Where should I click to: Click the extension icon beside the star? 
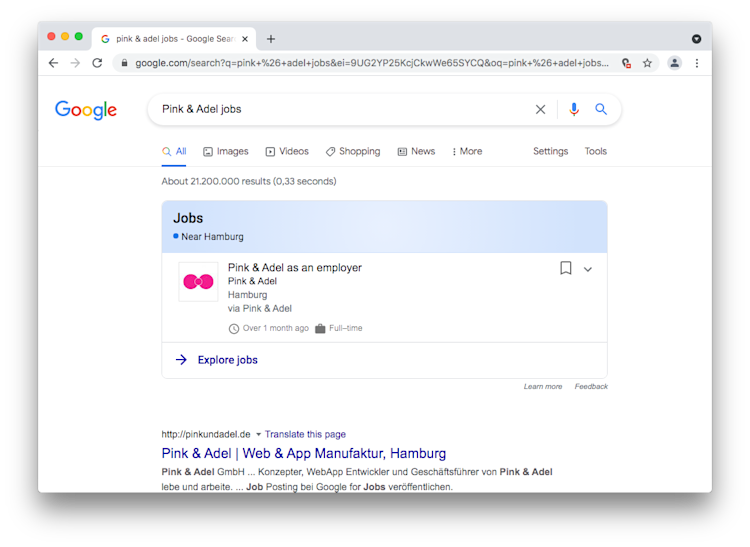626,63
